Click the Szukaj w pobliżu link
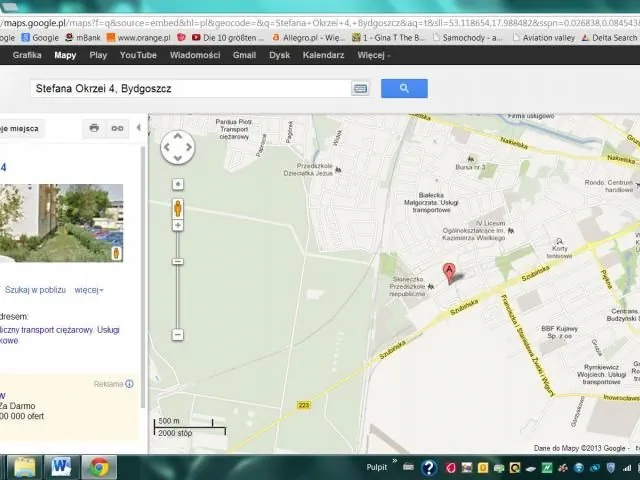Viewport: 640px width, 480px height. tap(35, 290)
